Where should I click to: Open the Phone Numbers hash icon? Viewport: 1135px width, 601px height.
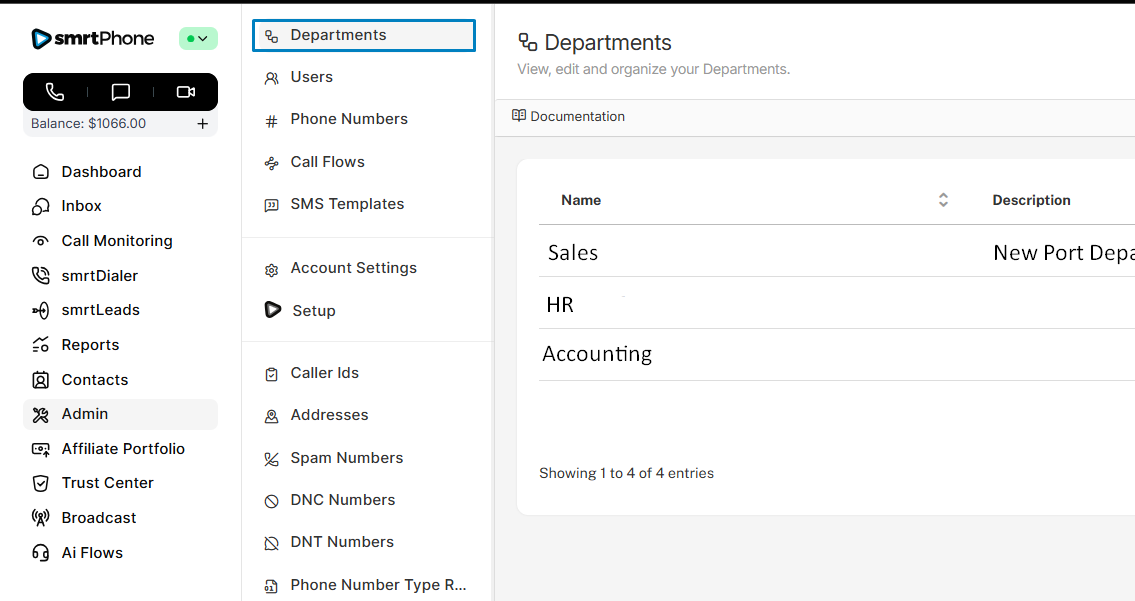point(271,120)
